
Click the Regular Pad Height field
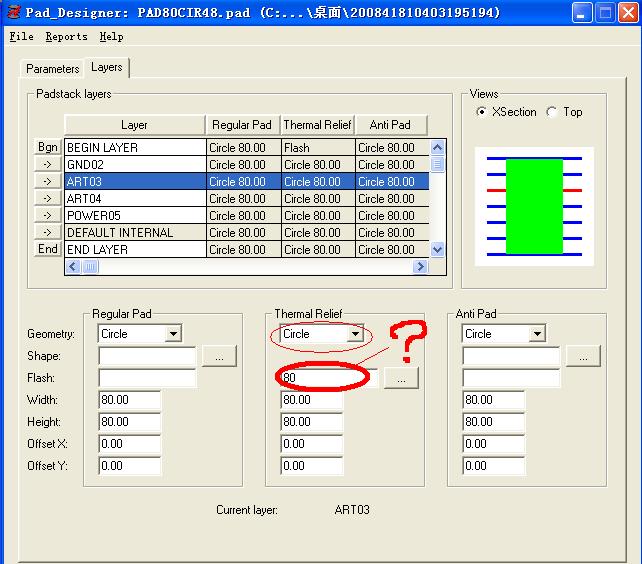click(130, 422)
